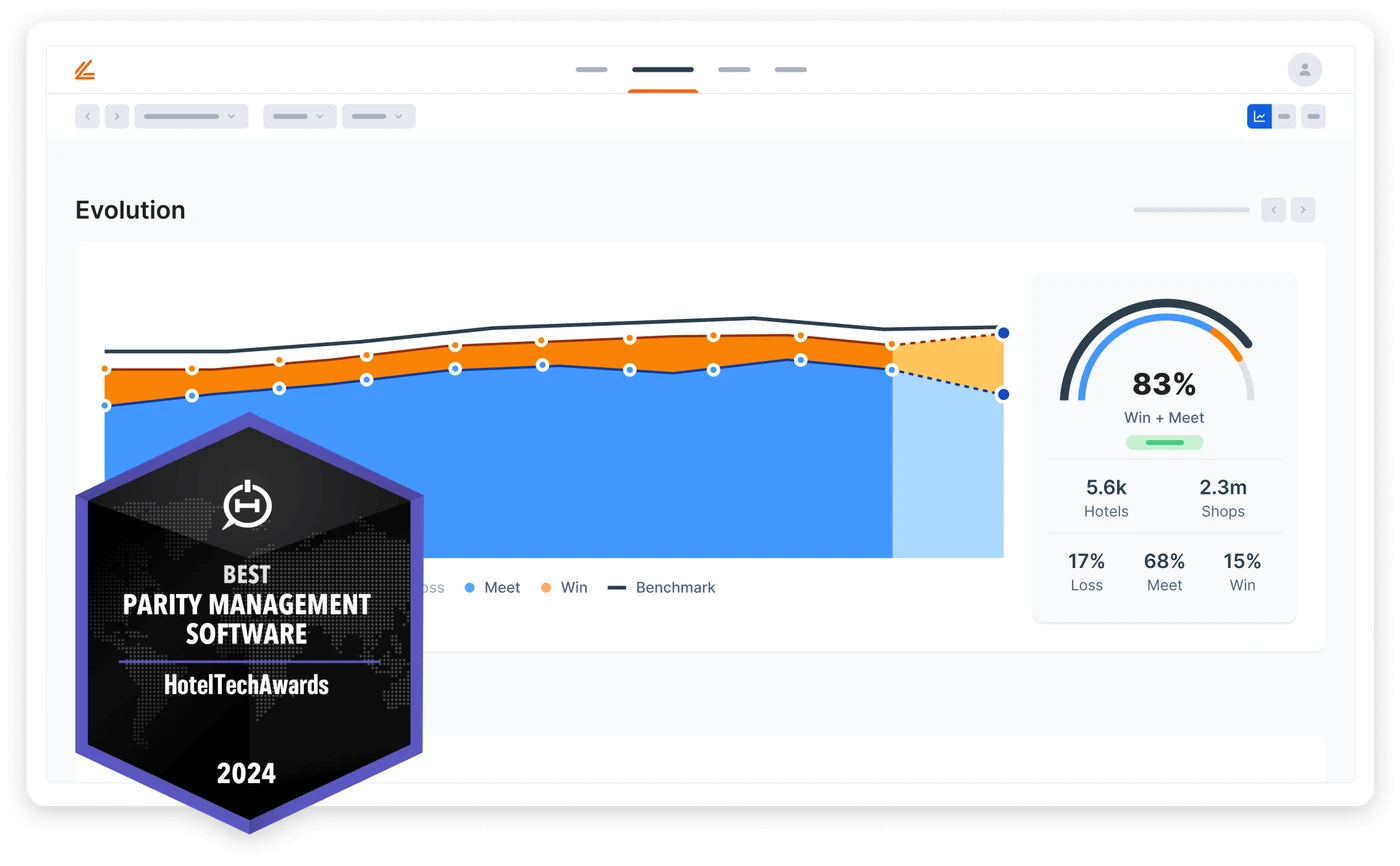Go back with the filter toolbar's left chevron

(x=88, y=117)
